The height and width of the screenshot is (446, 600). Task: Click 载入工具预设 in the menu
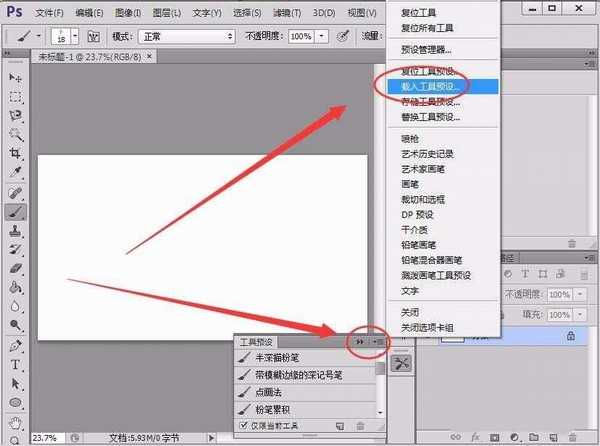(431, 86)
